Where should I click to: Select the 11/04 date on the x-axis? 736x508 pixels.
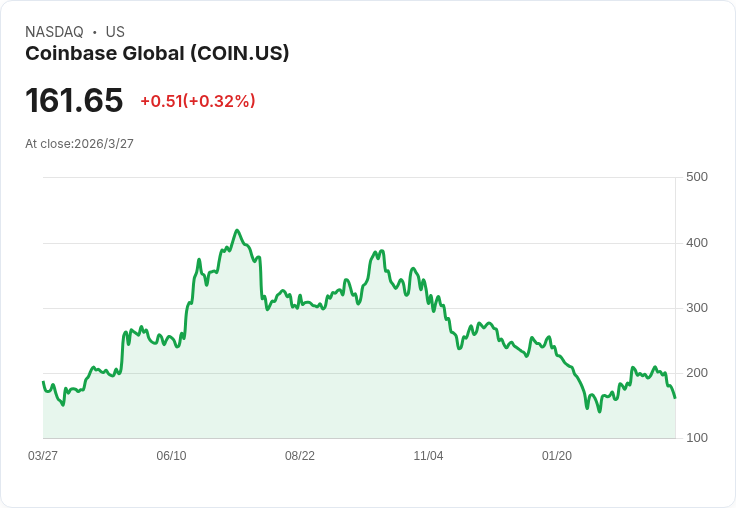click(428, 456)
